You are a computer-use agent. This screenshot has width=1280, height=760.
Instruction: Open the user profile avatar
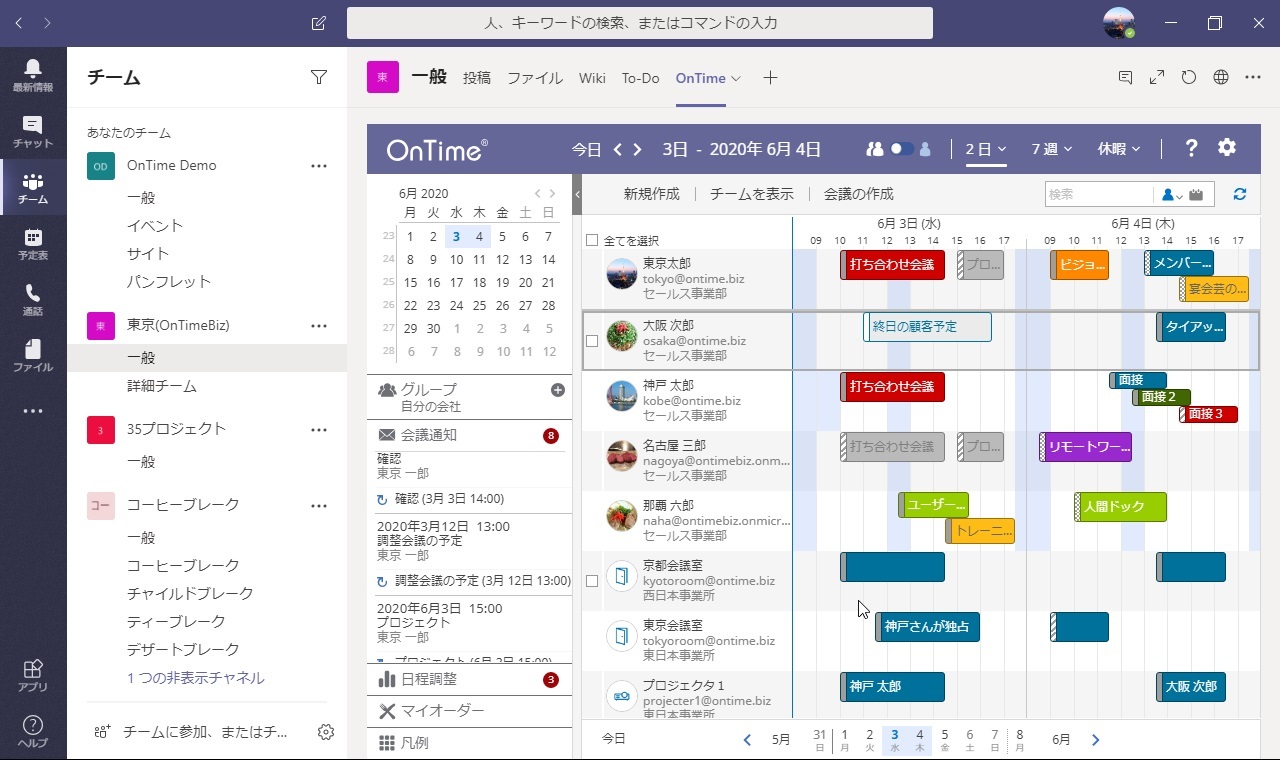1119,23
